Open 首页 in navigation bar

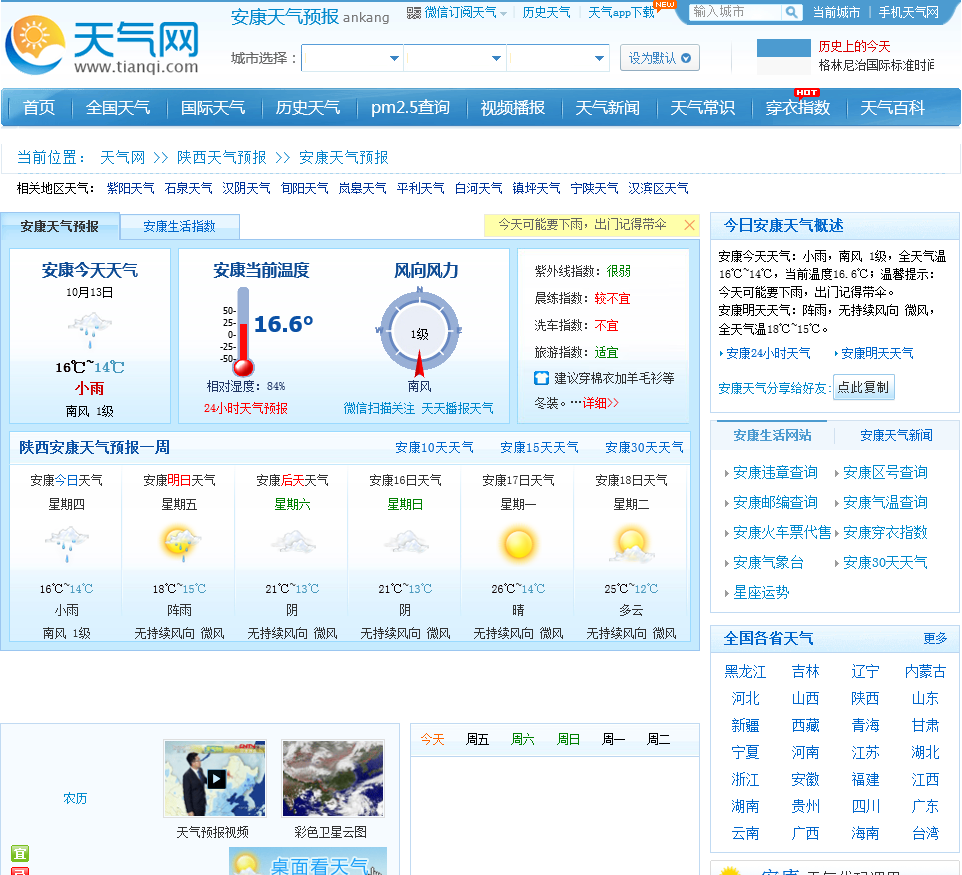39,108
